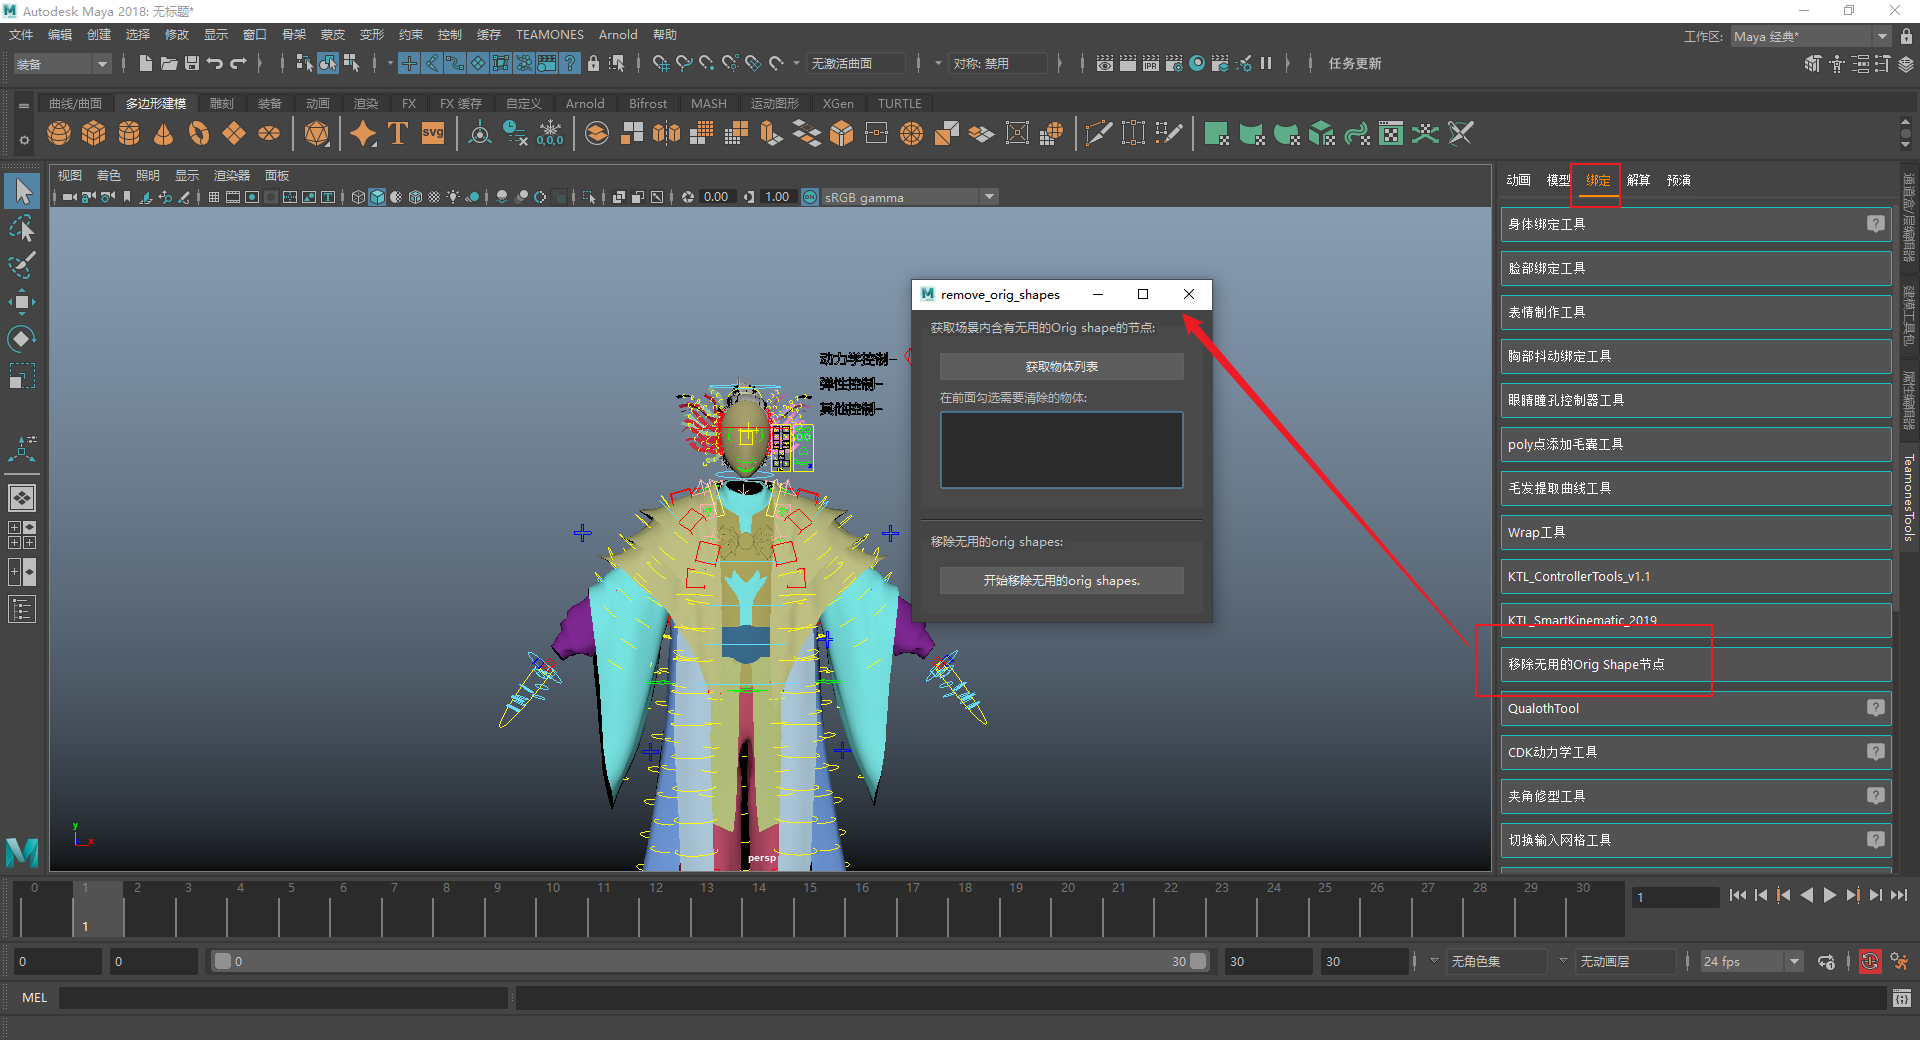1920x1040 pixels.
Task: Toggle sRGB gamma view transform on/off
Action: (810, 197)
